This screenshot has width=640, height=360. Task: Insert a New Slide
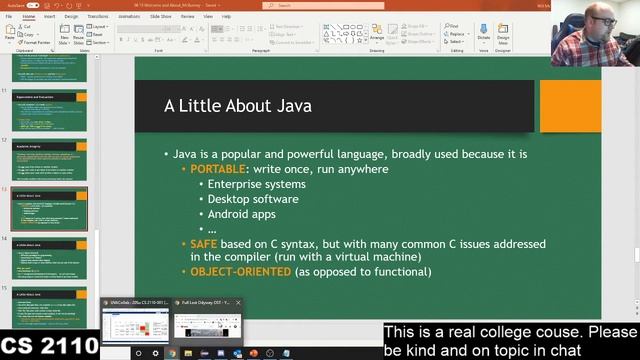64,34
